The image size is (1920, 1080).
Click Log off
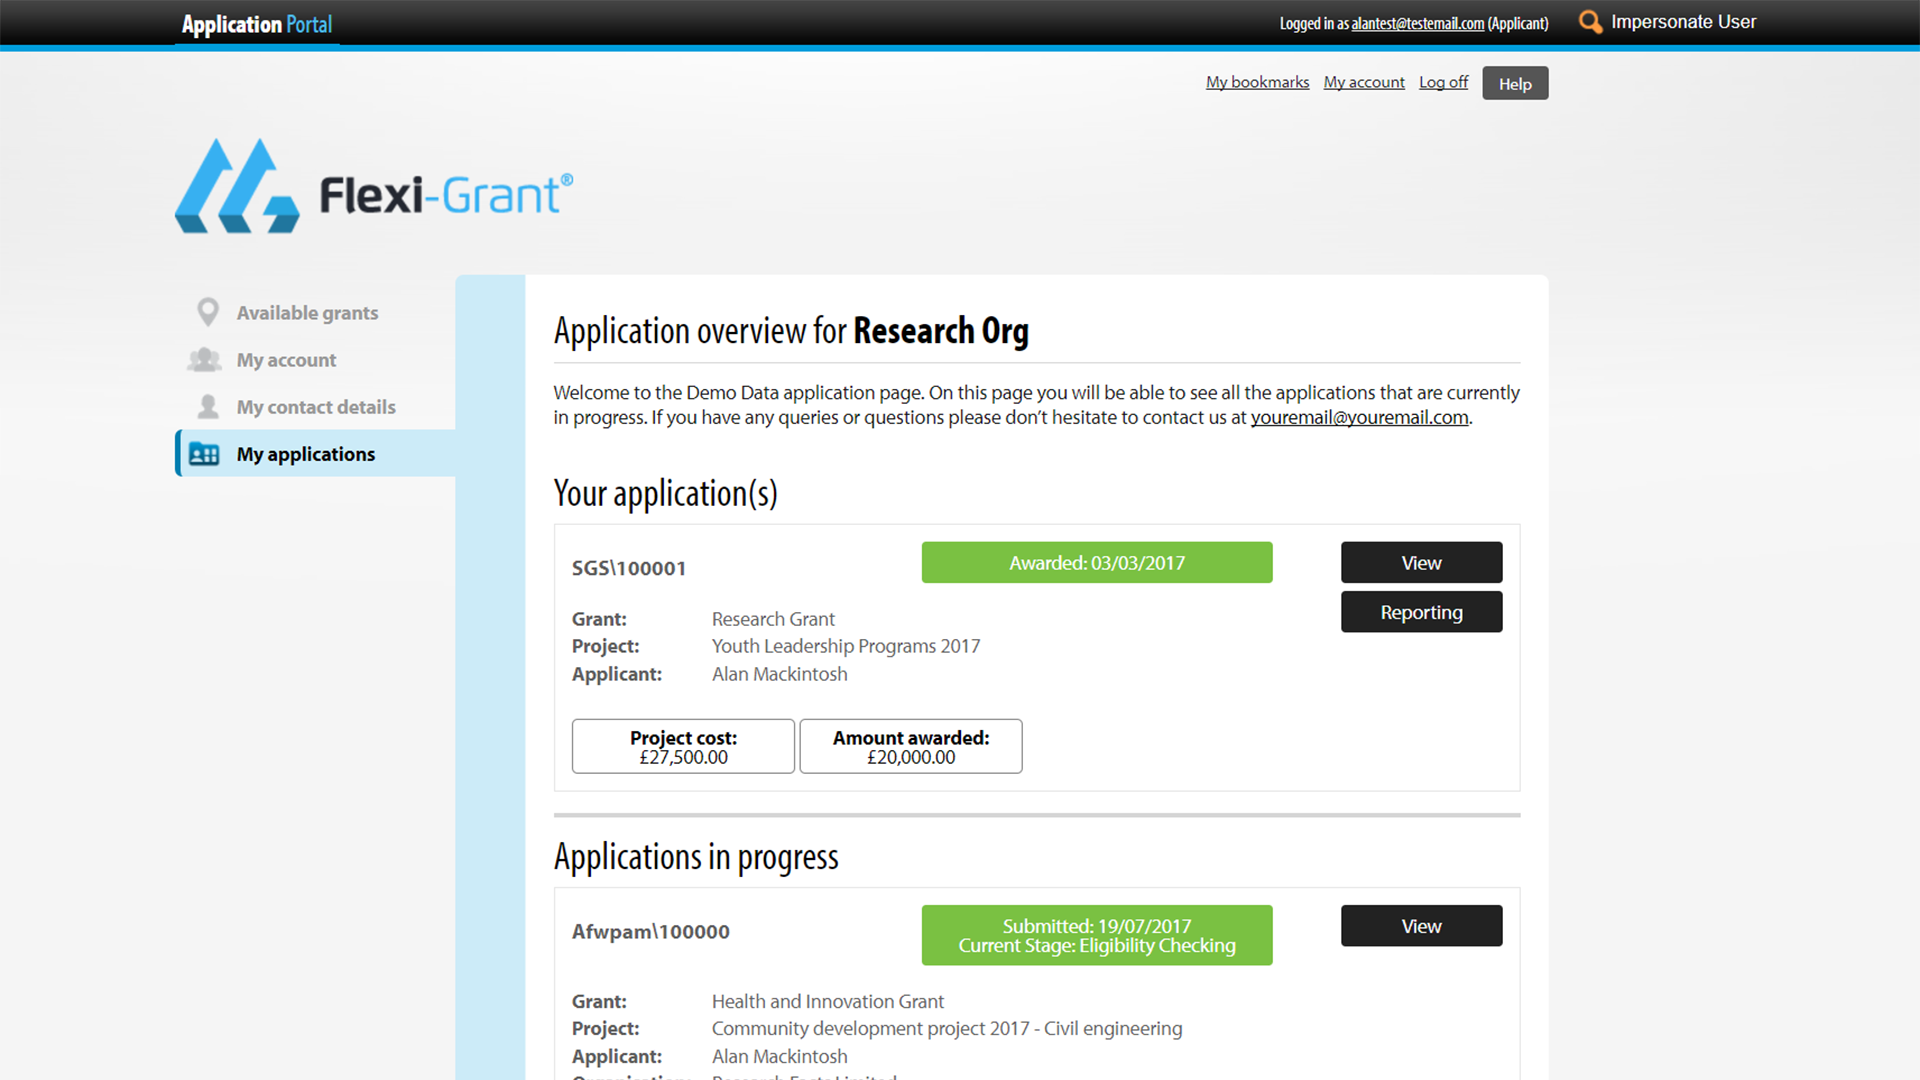(x=1443, y=82)
